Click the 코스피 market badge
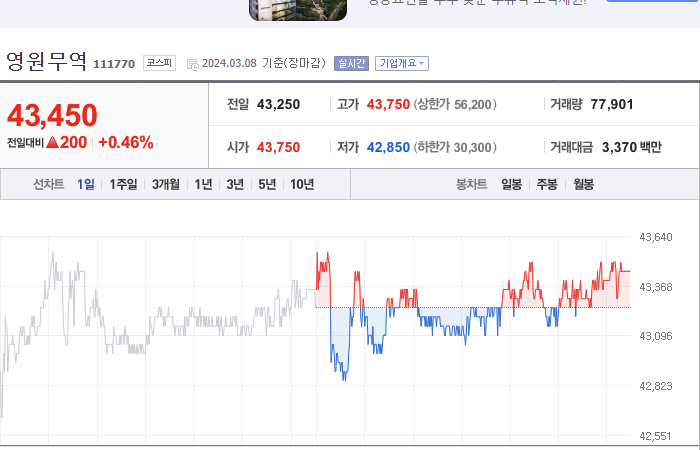700x450 pixels. point(159,63)
